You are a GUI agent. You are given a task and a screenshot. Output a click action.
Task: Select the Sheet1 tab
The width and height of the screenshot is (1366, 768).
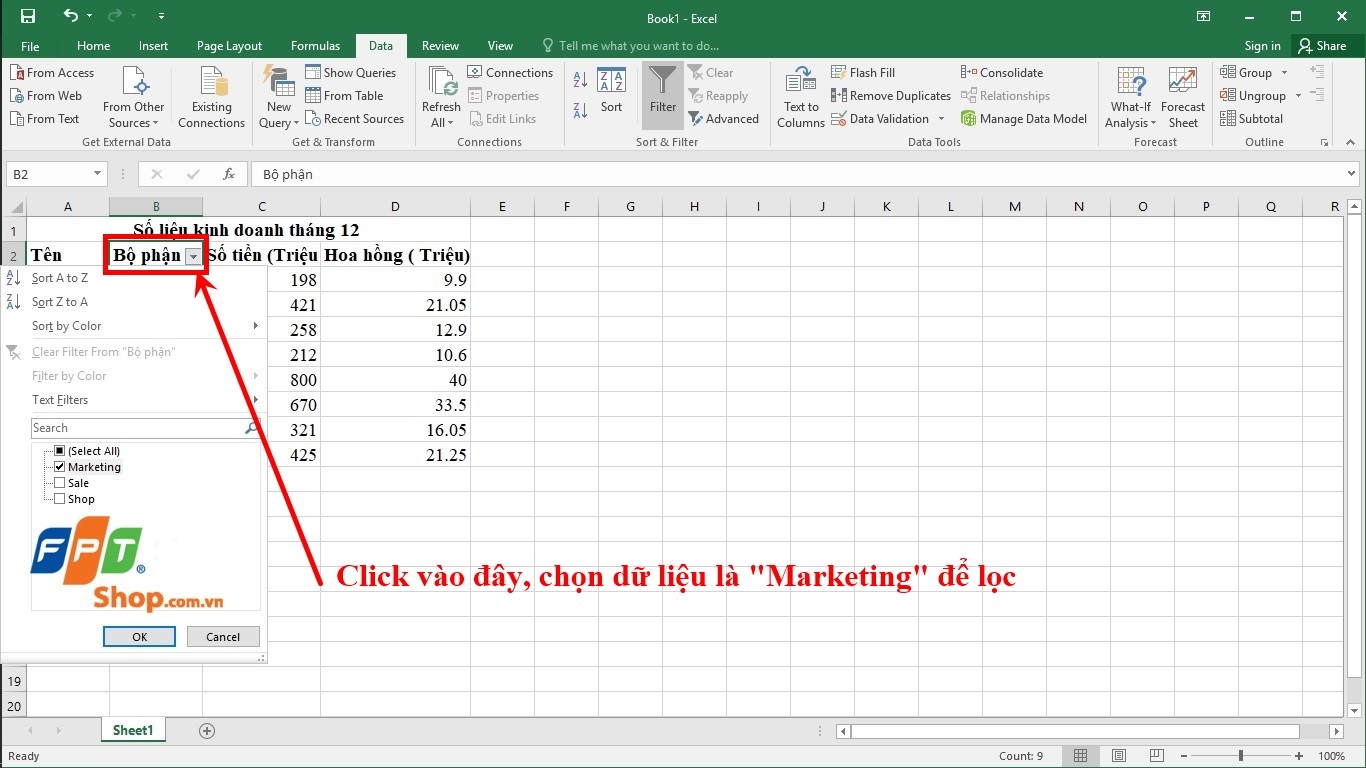(133, 731)
